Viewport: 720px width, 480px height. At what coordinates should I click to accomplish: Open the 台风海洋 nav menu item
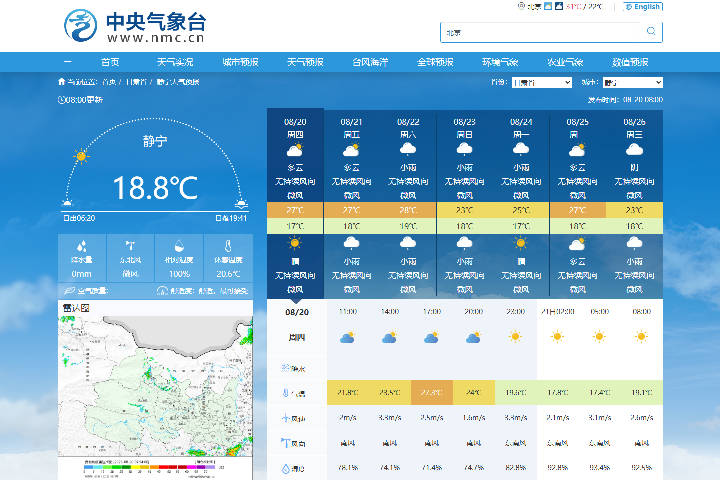(x=370, y=62)
